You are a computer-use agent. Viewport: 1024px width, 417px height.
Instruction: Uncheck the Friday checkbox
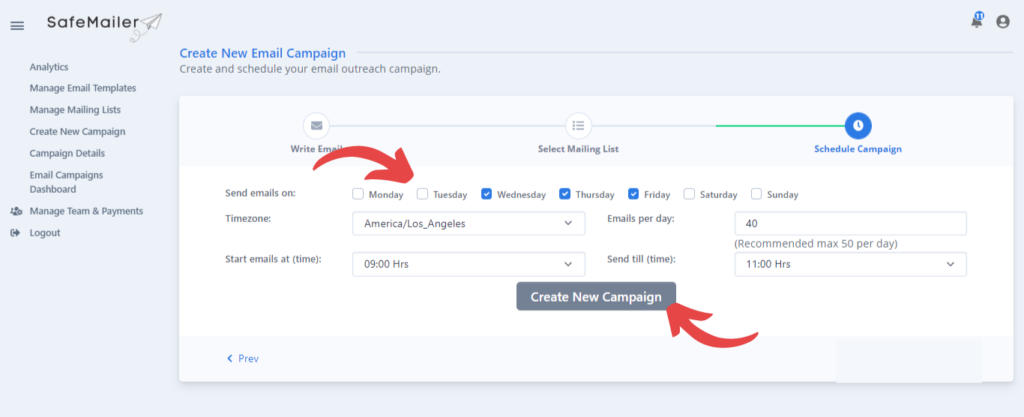[633, 194]
